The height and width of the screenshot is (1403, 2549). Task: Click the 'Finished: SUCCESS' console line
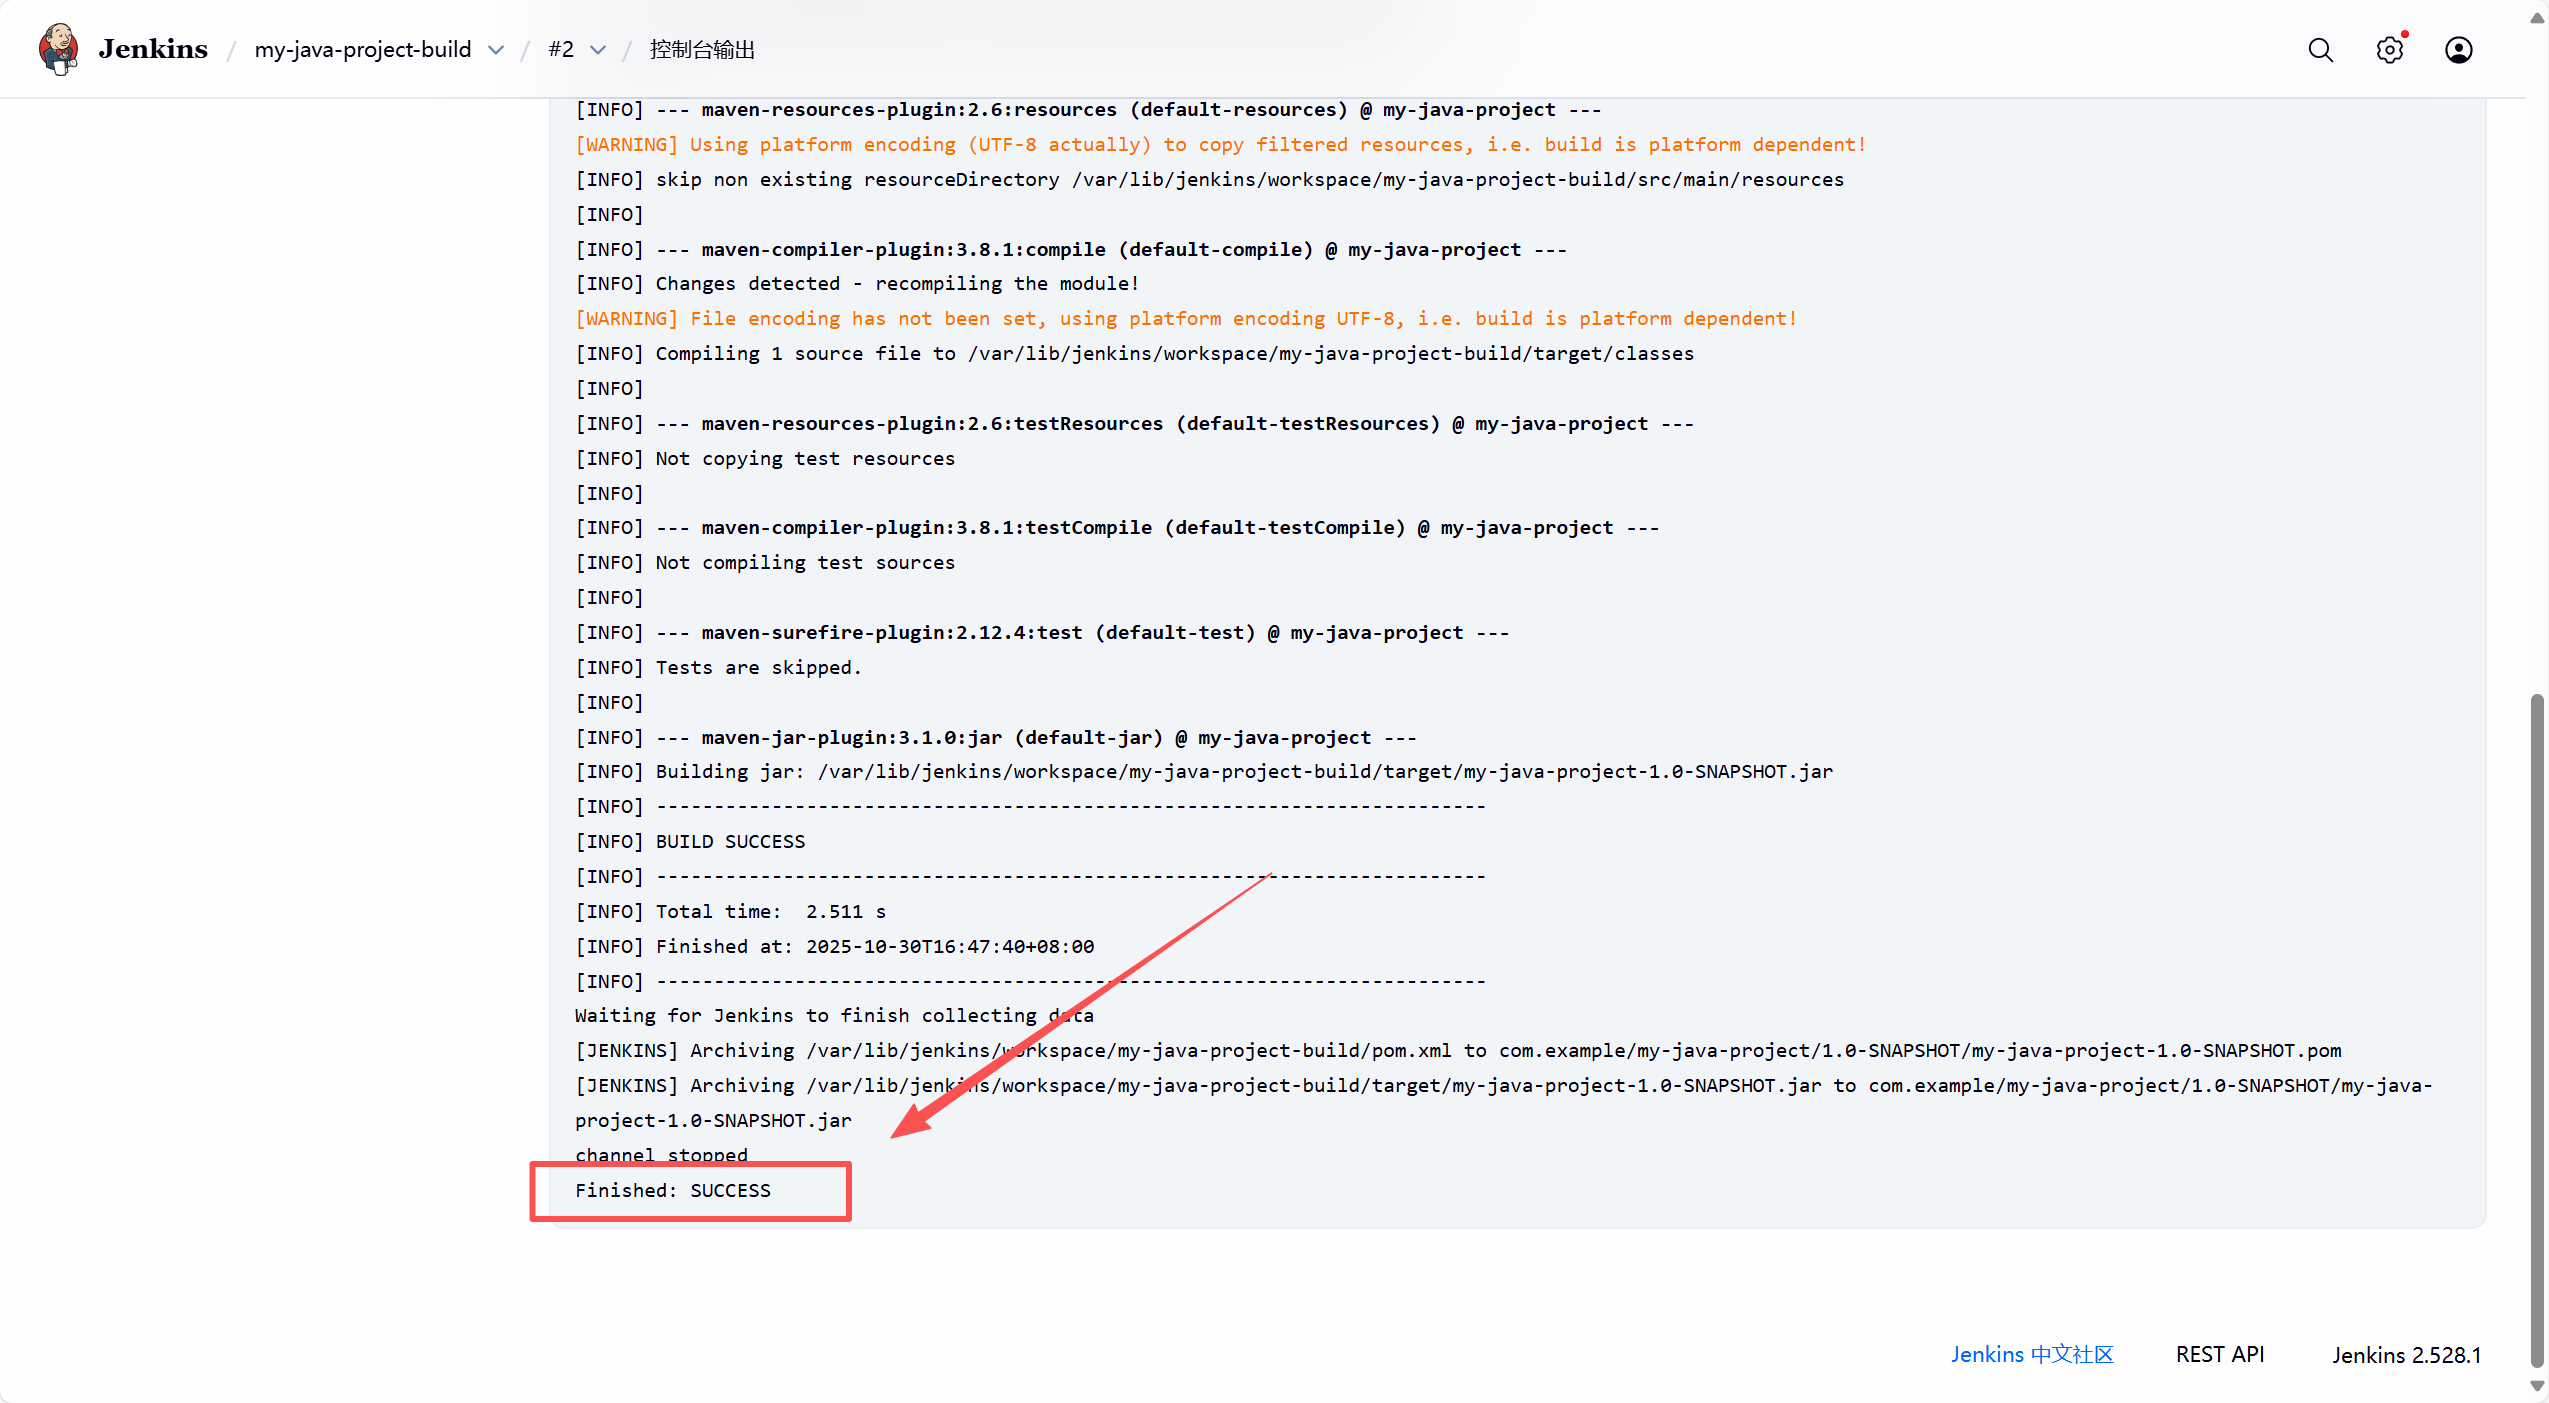point(672,1190)
